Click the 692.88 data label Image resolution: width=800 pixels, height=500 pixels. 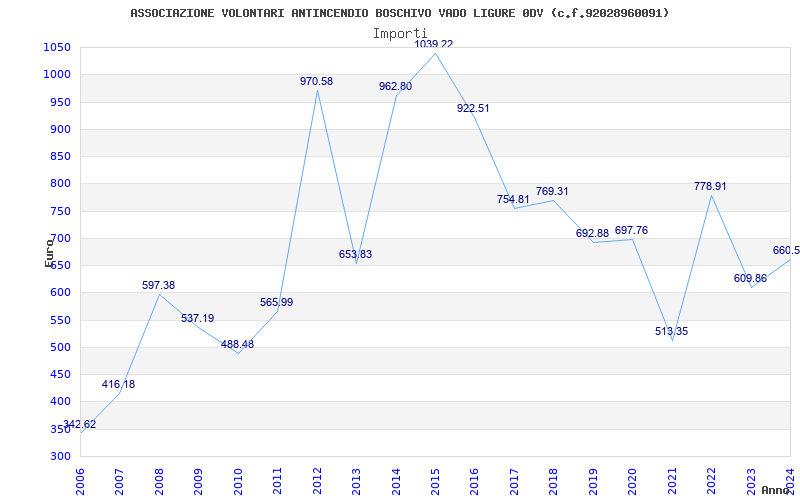pyautogui.click(x=592, y=234)
